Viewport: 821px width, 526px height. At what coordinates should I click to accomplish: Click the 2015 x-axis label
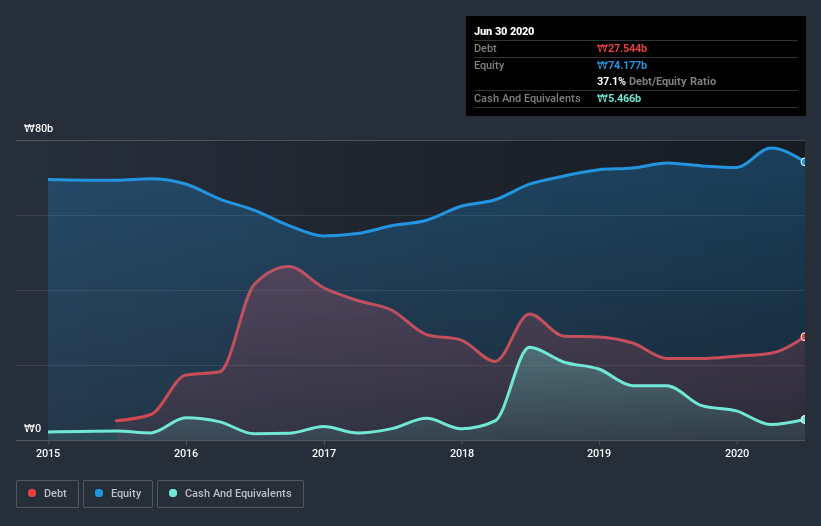[48, 453]
